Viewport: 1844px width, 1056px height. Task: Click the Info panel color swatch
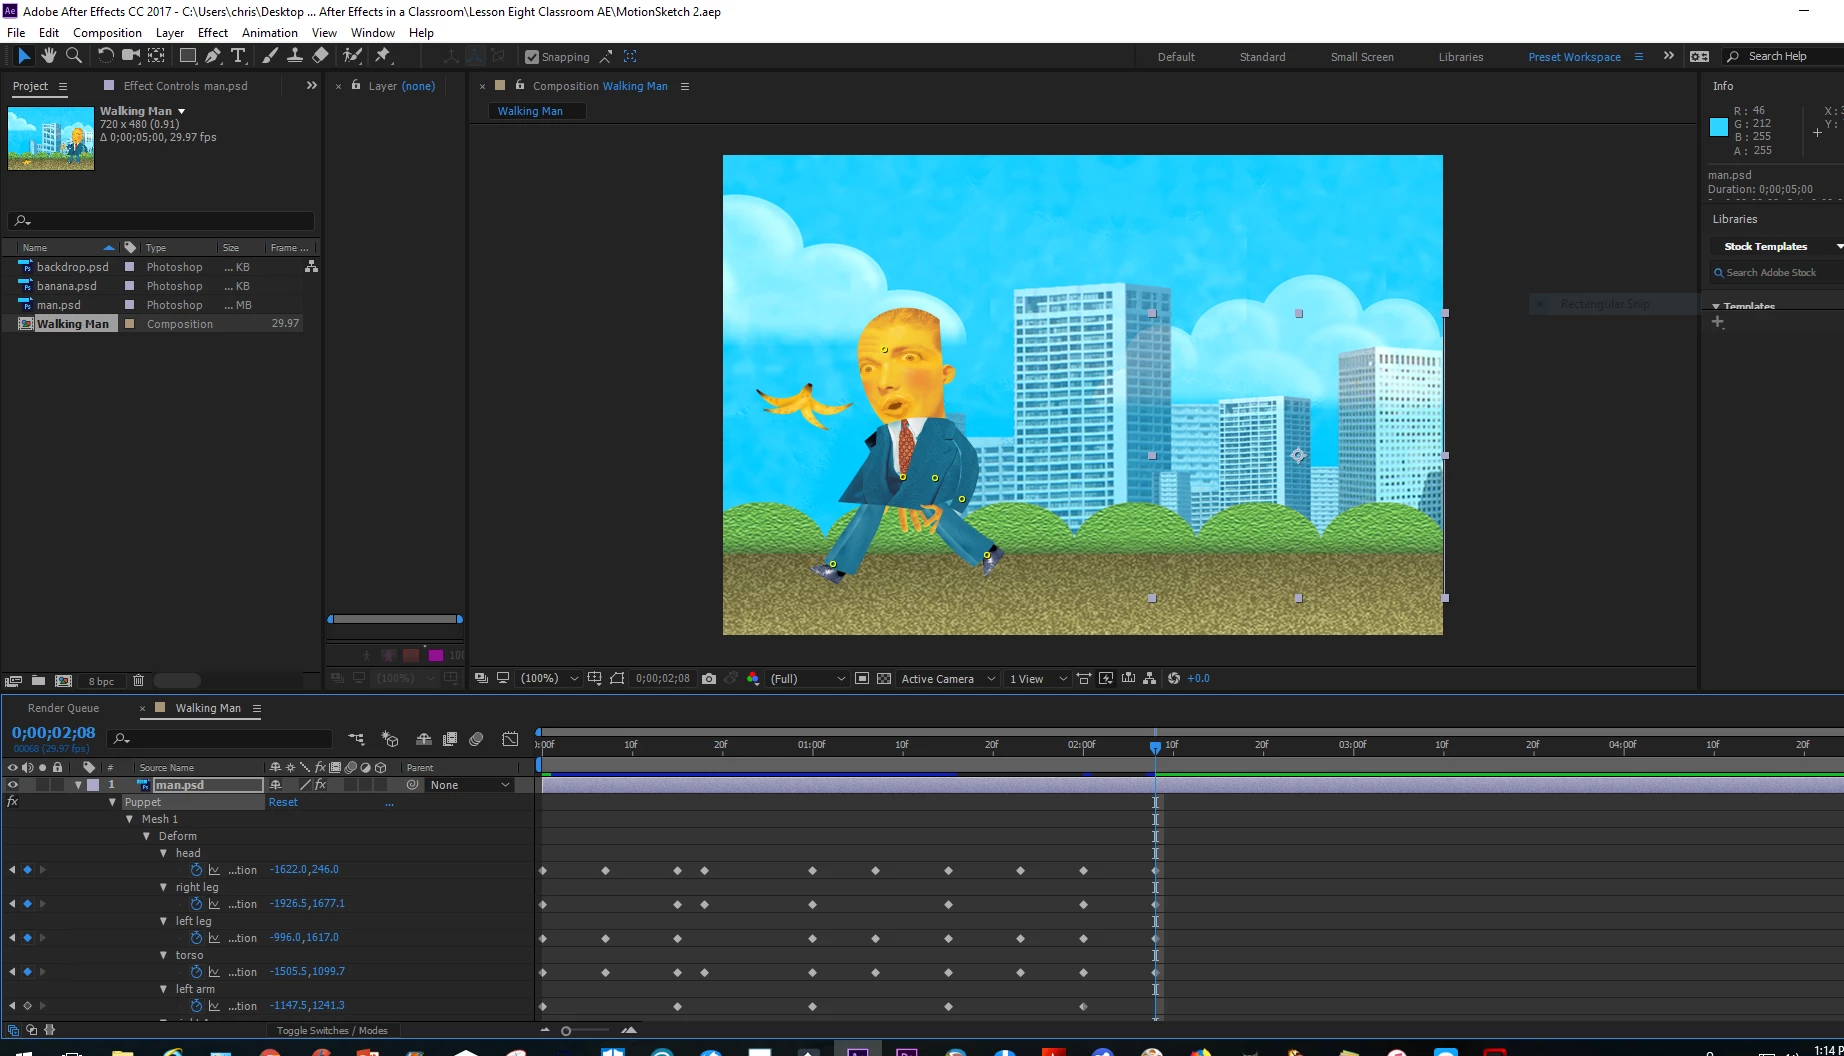point(1719,127)
